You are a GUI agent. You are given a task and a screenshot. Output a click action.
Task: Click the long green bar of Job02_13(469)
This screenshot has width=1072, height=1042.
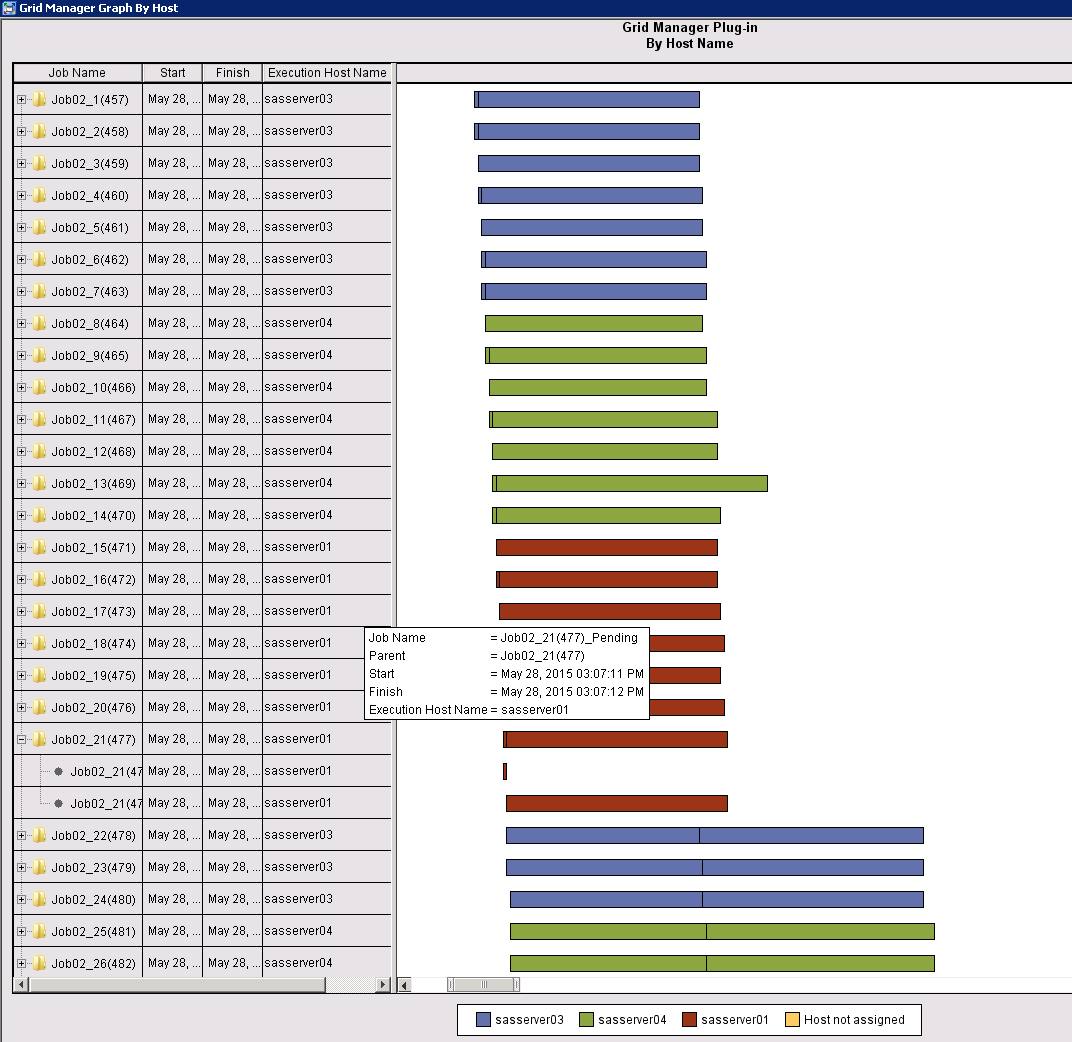click(x=630, y=483)
